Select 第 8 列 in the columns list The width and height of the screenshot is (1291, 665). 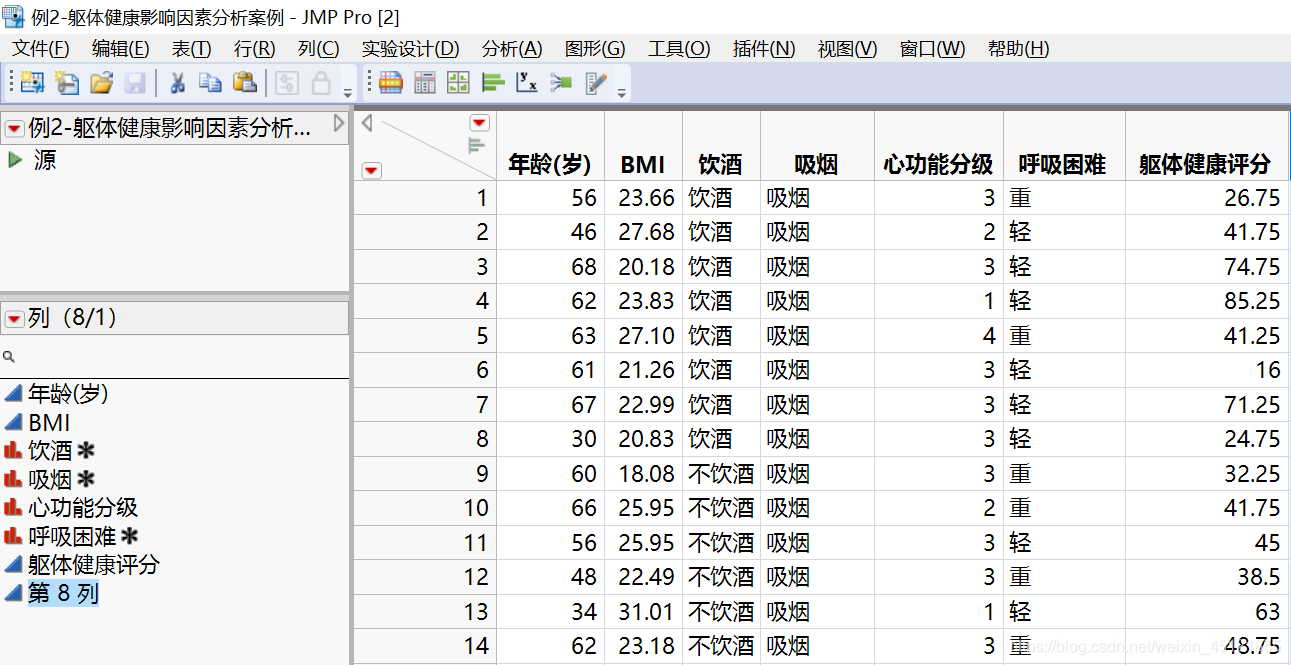coord(63,593)
